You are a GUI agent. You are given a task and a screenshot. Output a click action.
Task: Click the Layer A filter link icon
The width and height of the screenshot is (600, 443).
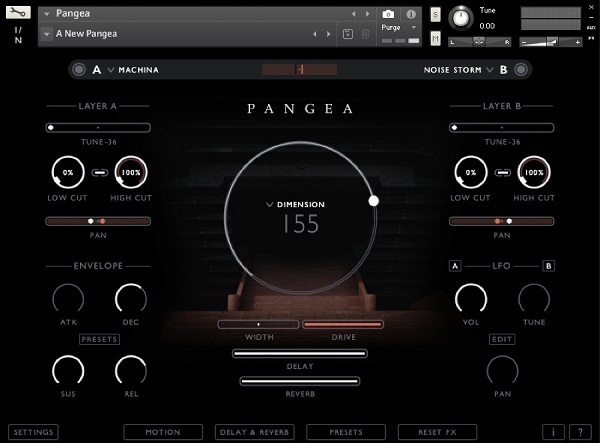click(99, 173)
